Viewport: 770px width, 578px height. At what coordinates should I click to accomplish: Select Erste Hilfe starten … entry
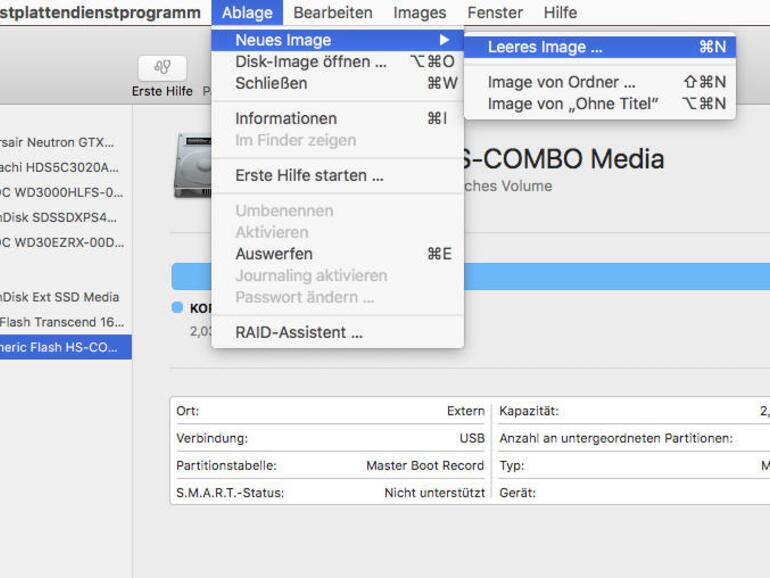[337, 175]
